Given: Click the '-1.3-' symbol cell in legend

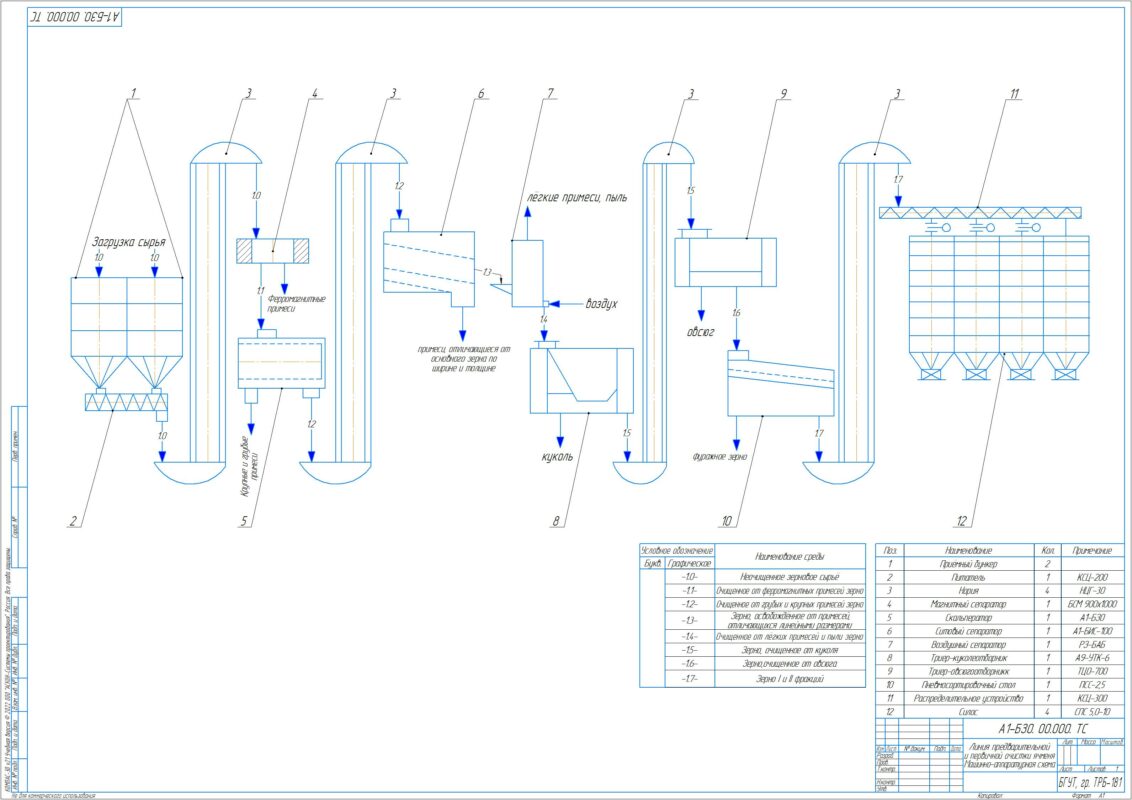Looking at the screenshot, I should point(690,620).
